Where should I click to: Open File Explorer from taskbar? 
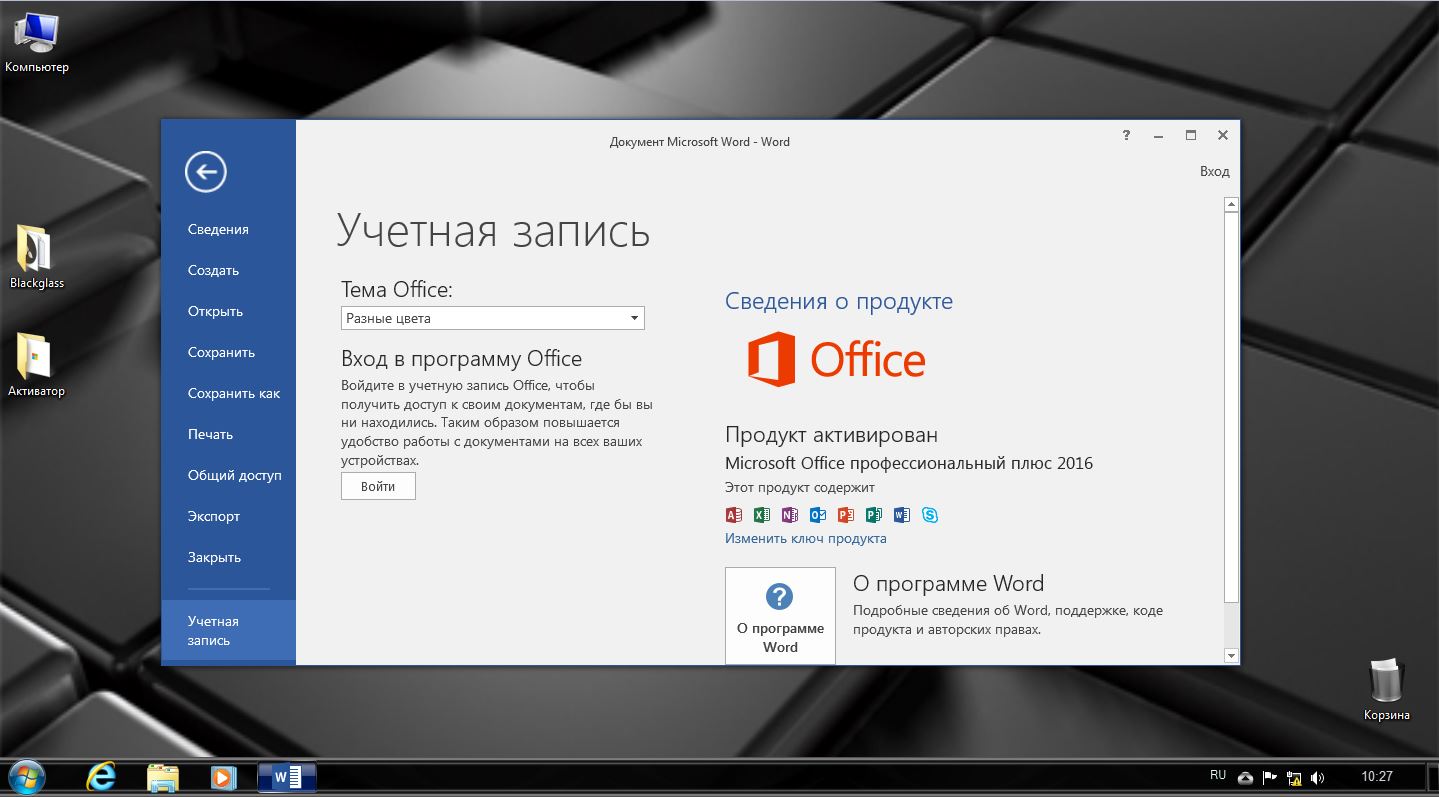coord(163,777)
